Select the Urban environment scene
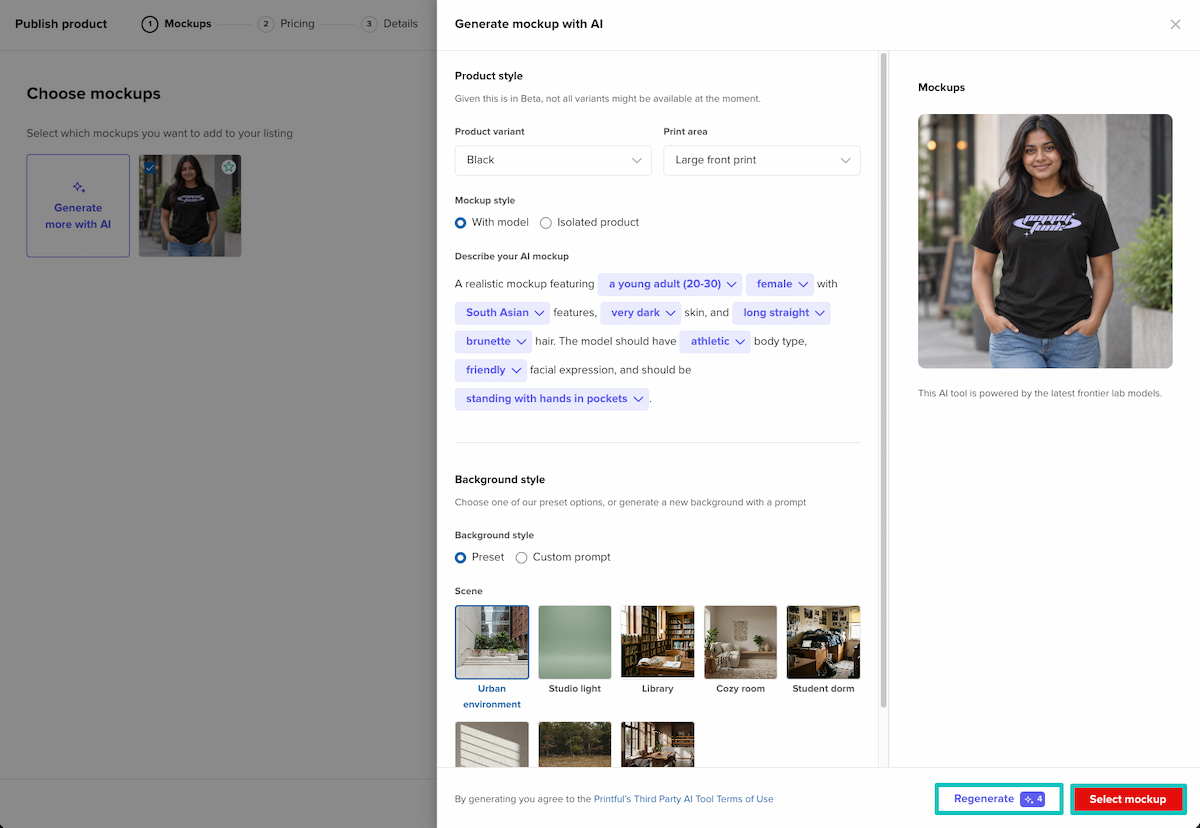Screen dimensions: 1200x828 492,642
